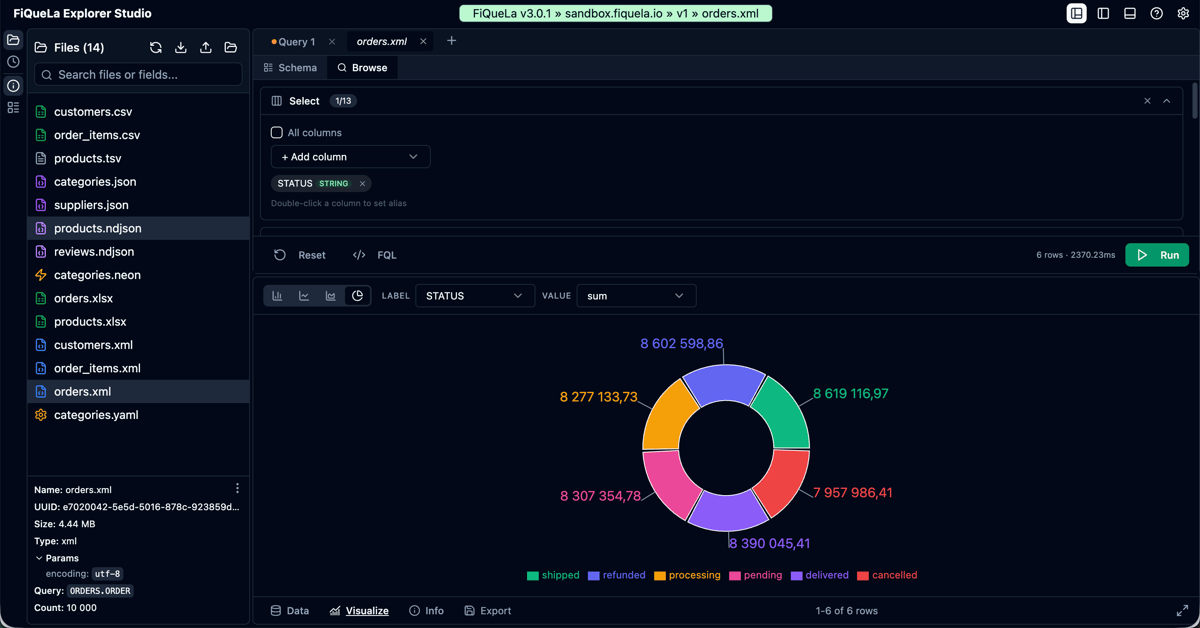This screenshot has height=628, width=1200.
Task: Collapse the Params section
Action: pyautogui.click(x=56, y=558)
